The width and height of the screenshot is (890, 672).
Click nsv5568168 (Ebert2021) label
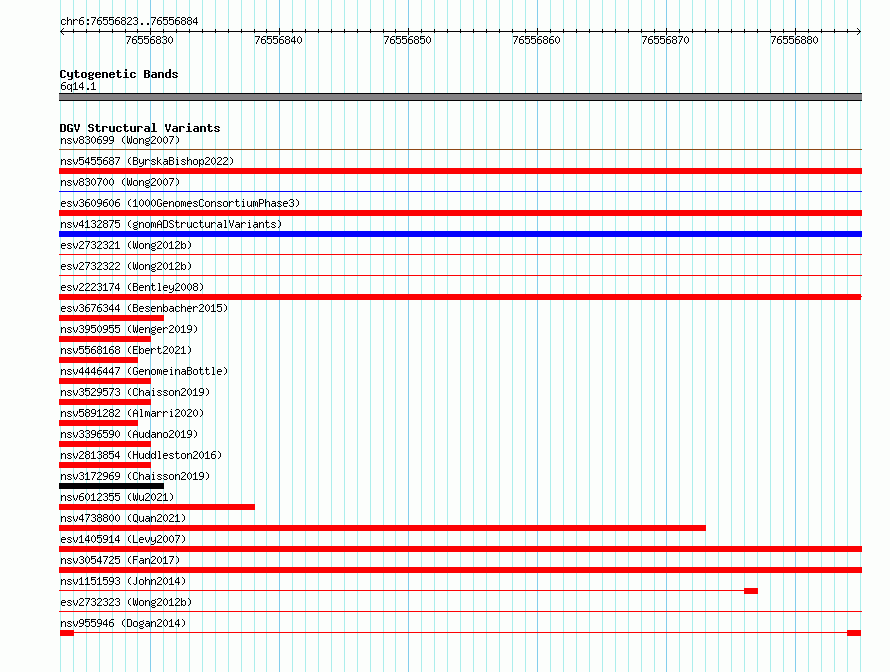pos(126,350)
